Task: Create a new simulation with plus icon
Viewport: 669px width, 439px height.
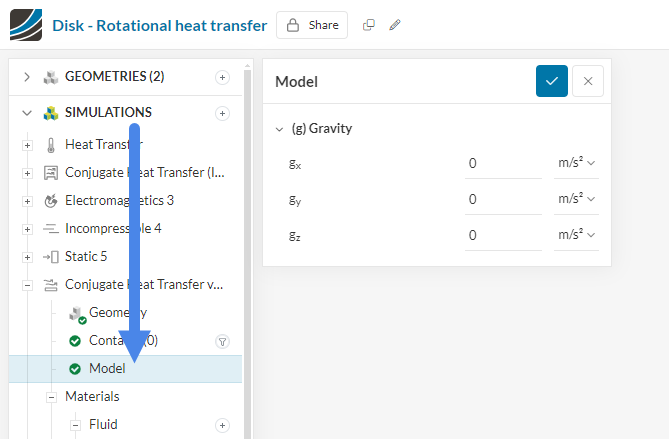Action: pyautogui.click(x=222, y=113)
